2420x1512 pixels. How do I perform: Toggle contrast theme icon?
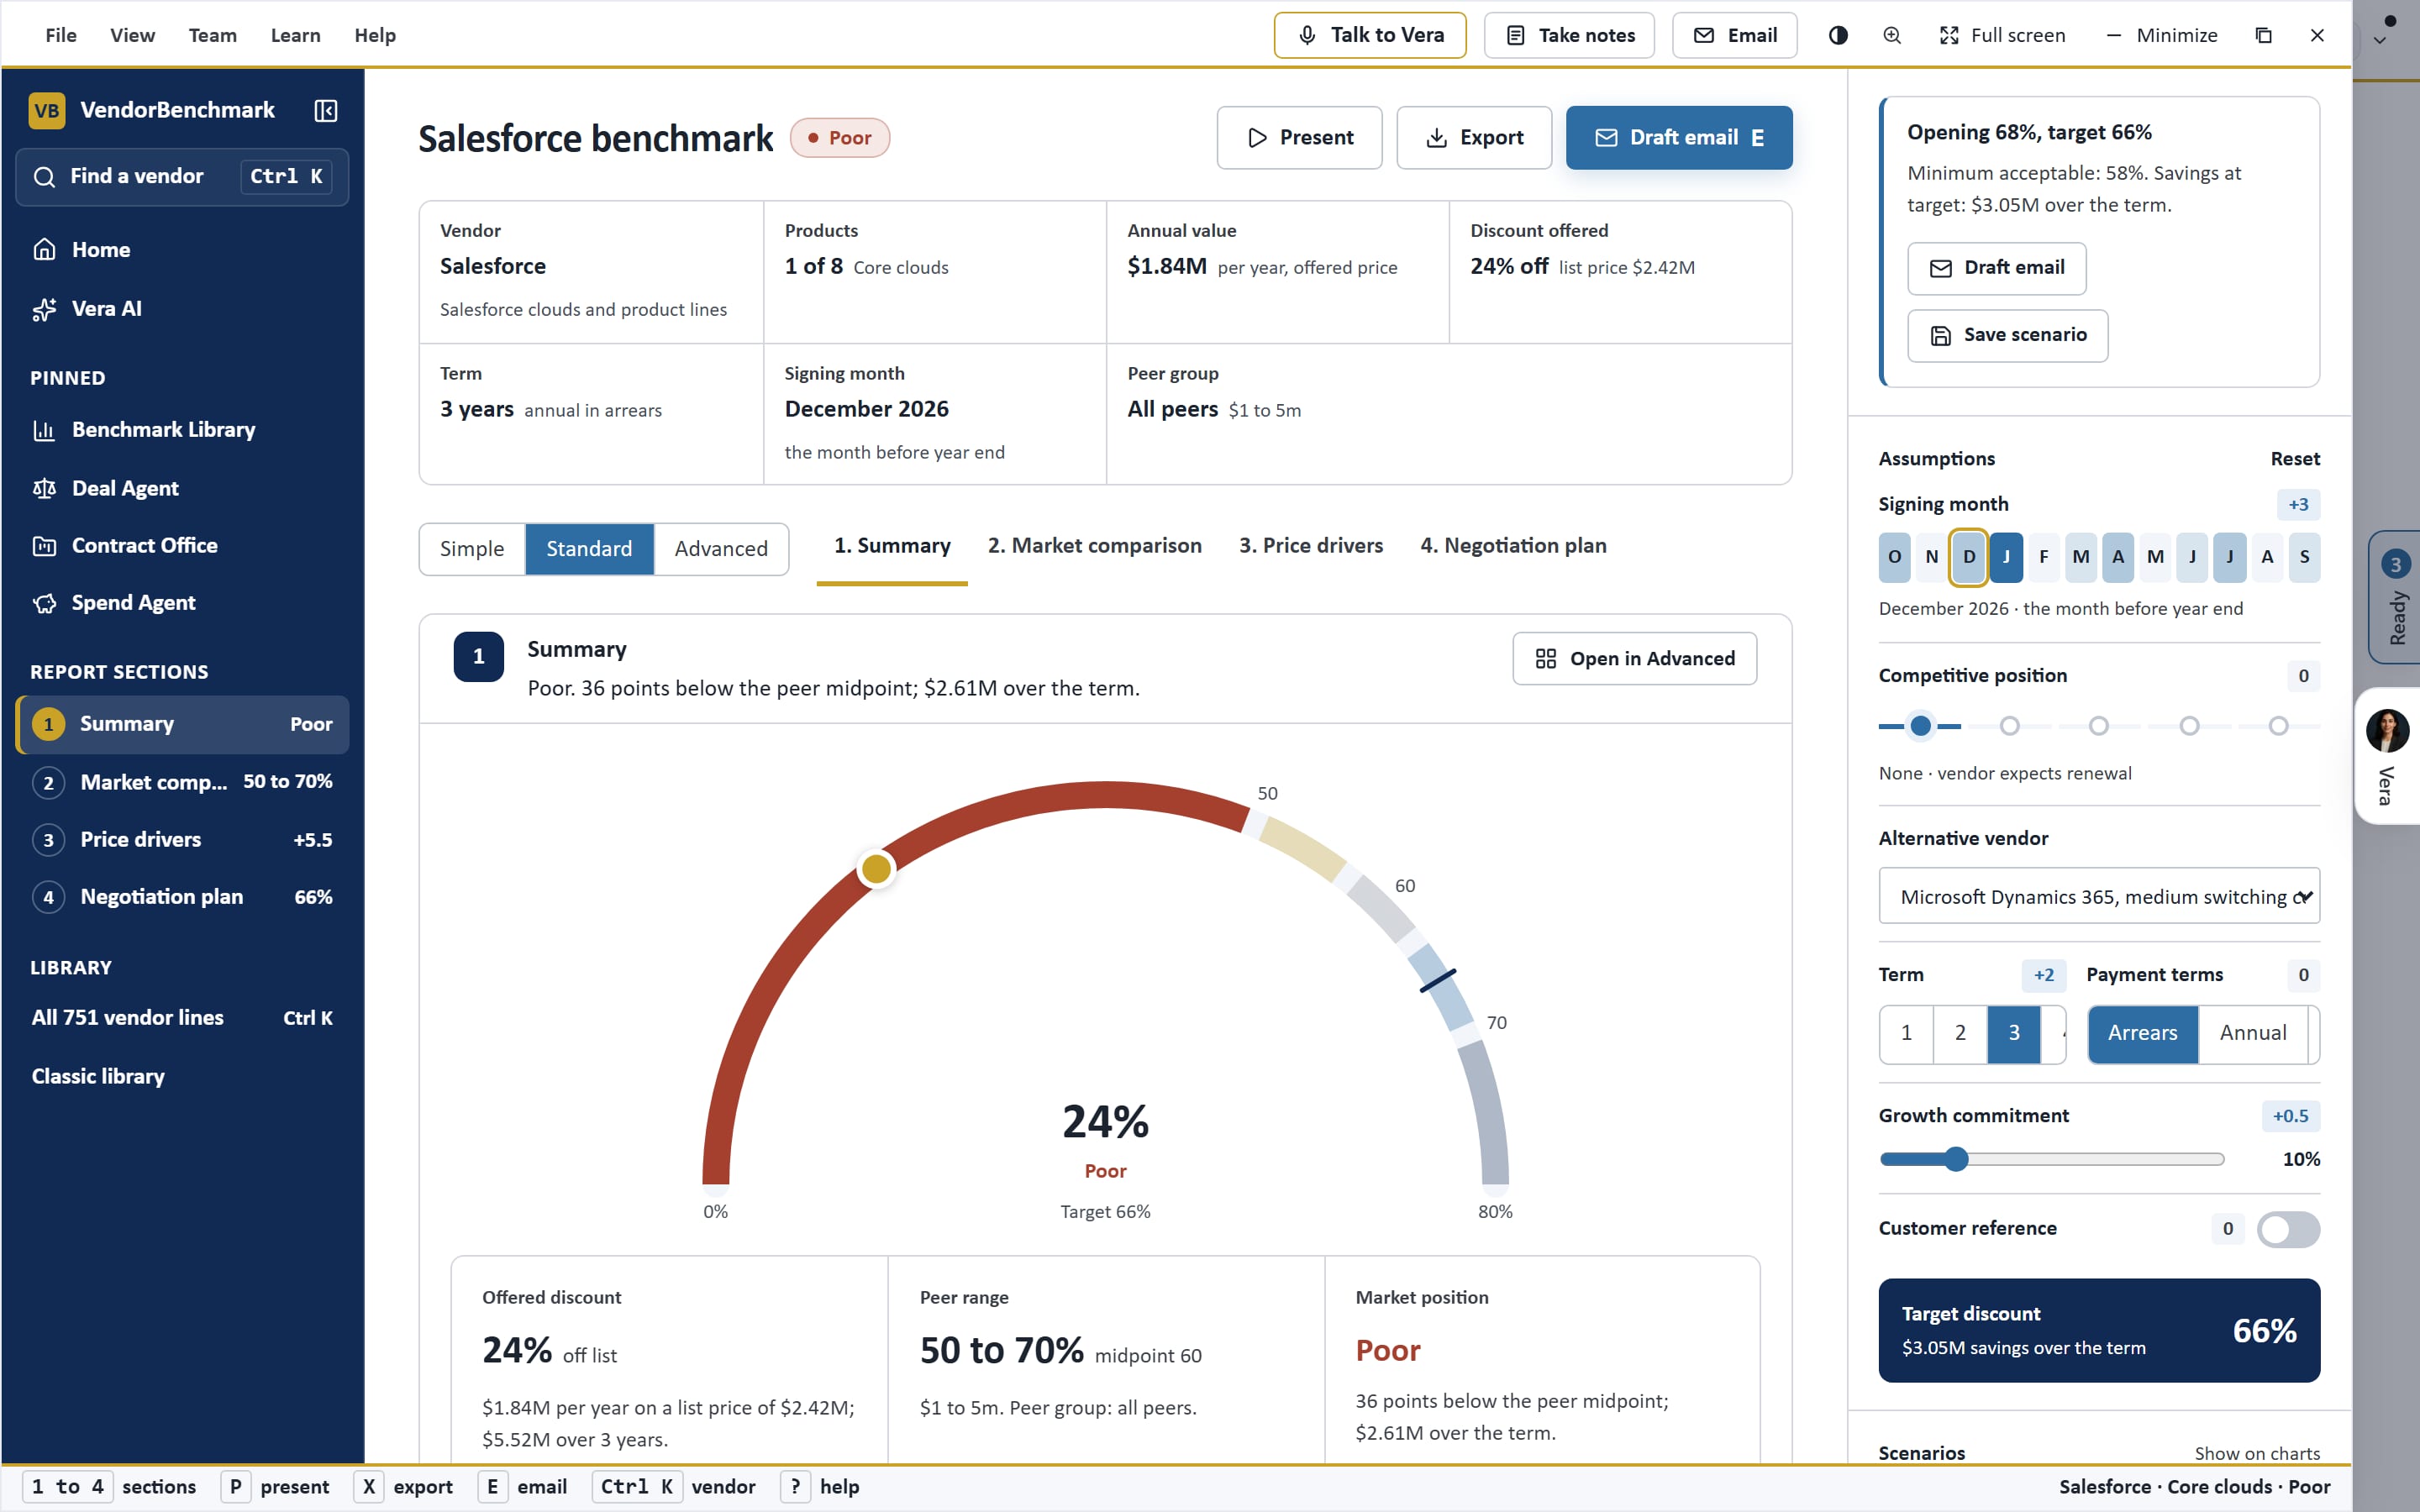[1838, 35]
